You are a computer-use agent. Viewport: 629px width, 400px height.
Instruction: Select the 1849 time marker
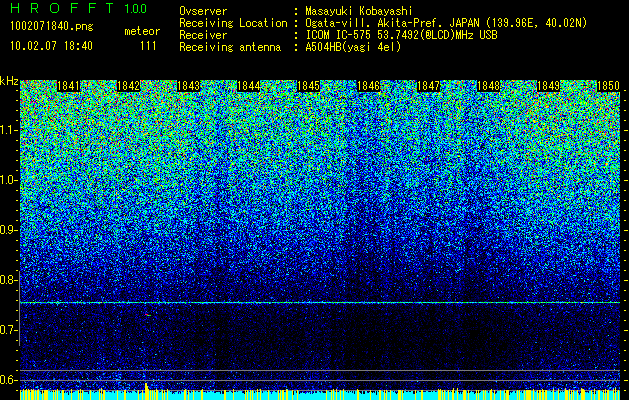548,86
